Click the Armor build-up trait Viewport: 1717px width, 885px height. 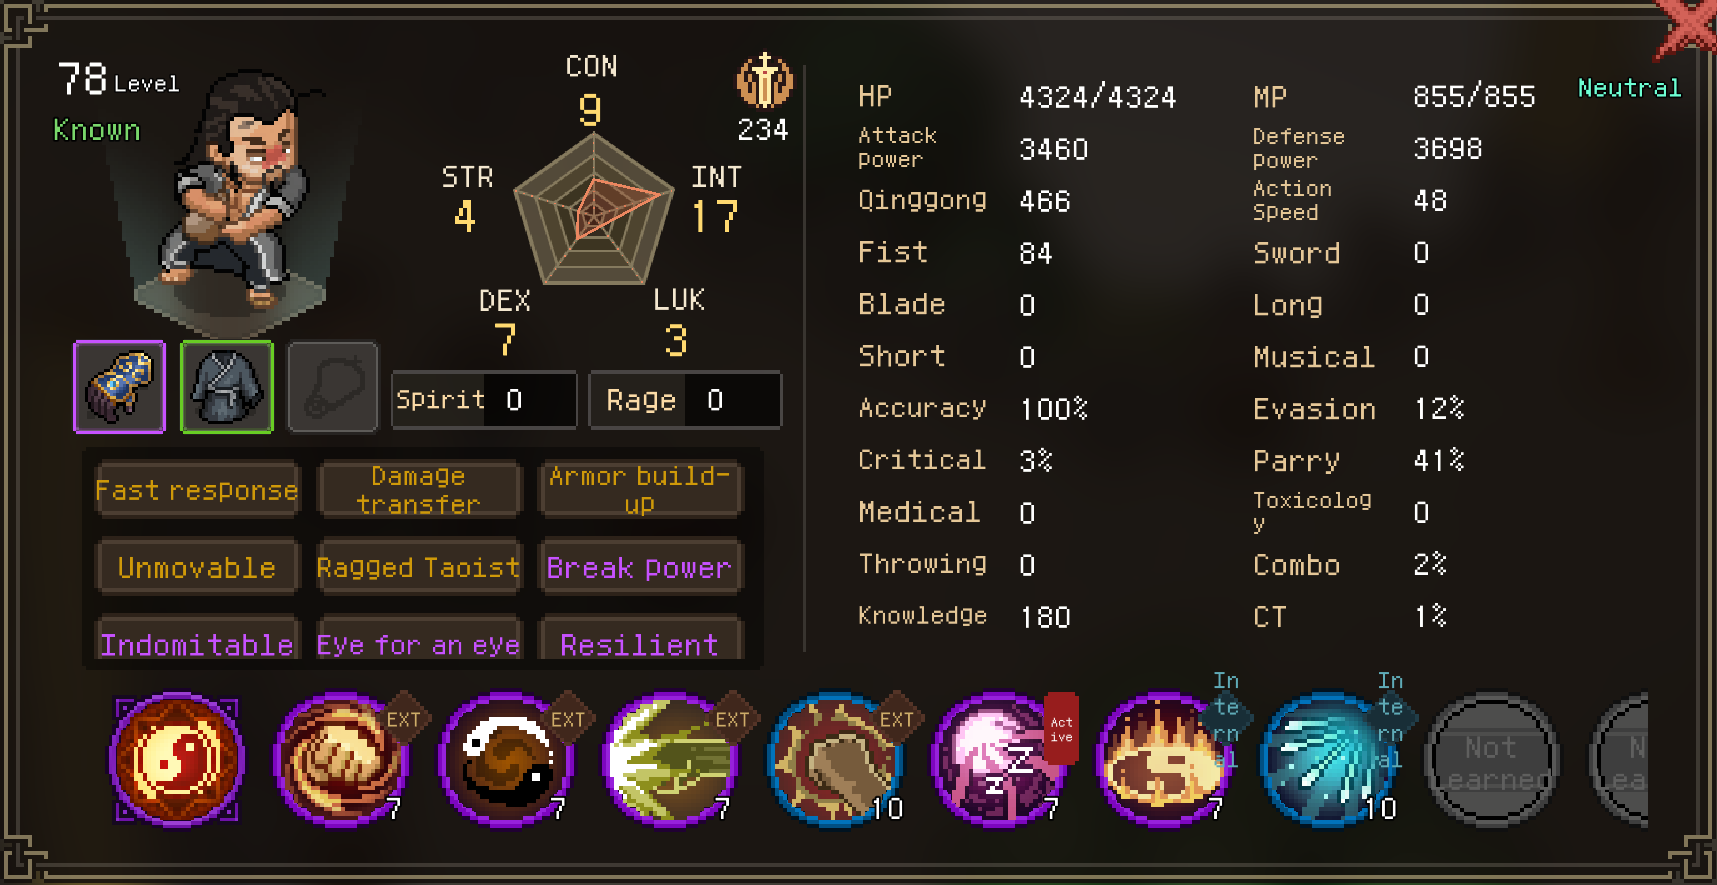(640, 490)
